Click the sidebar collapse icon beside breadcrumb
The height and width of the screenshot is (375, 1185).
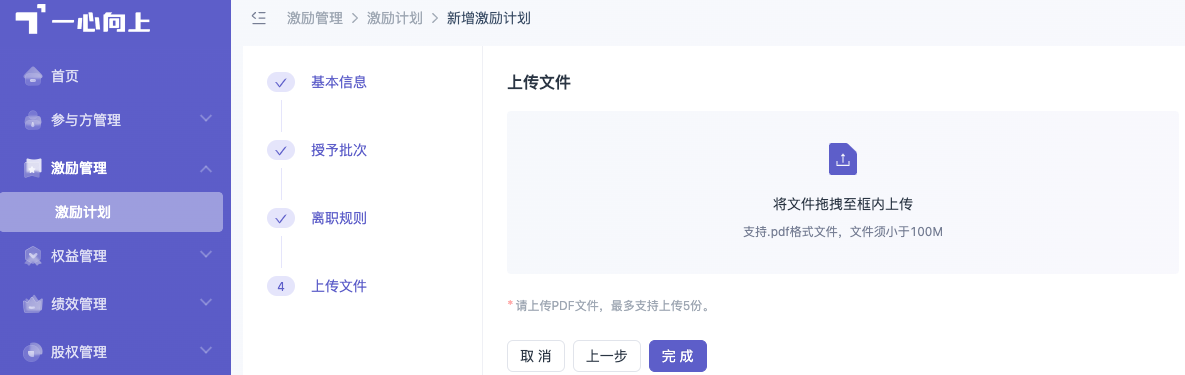[259, 18]
